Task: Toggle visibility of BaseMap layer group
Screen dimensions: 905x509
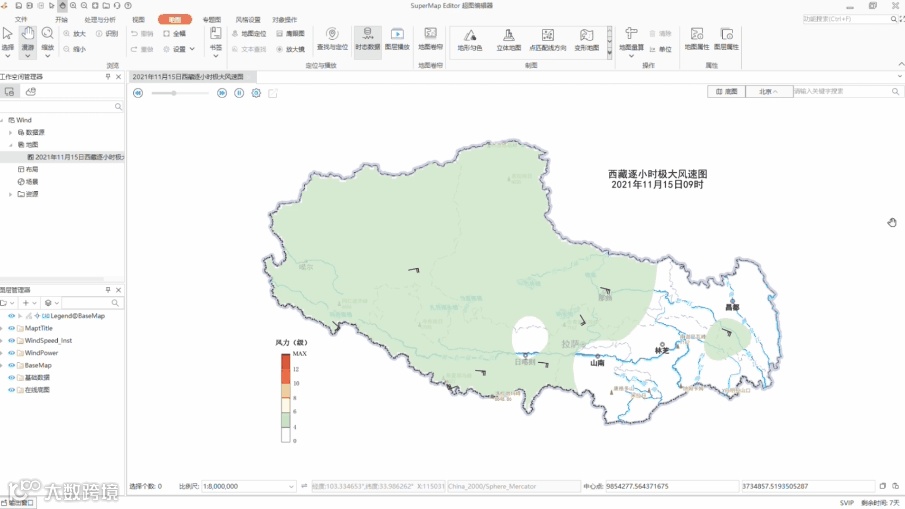Action: [x=11, y=365]
